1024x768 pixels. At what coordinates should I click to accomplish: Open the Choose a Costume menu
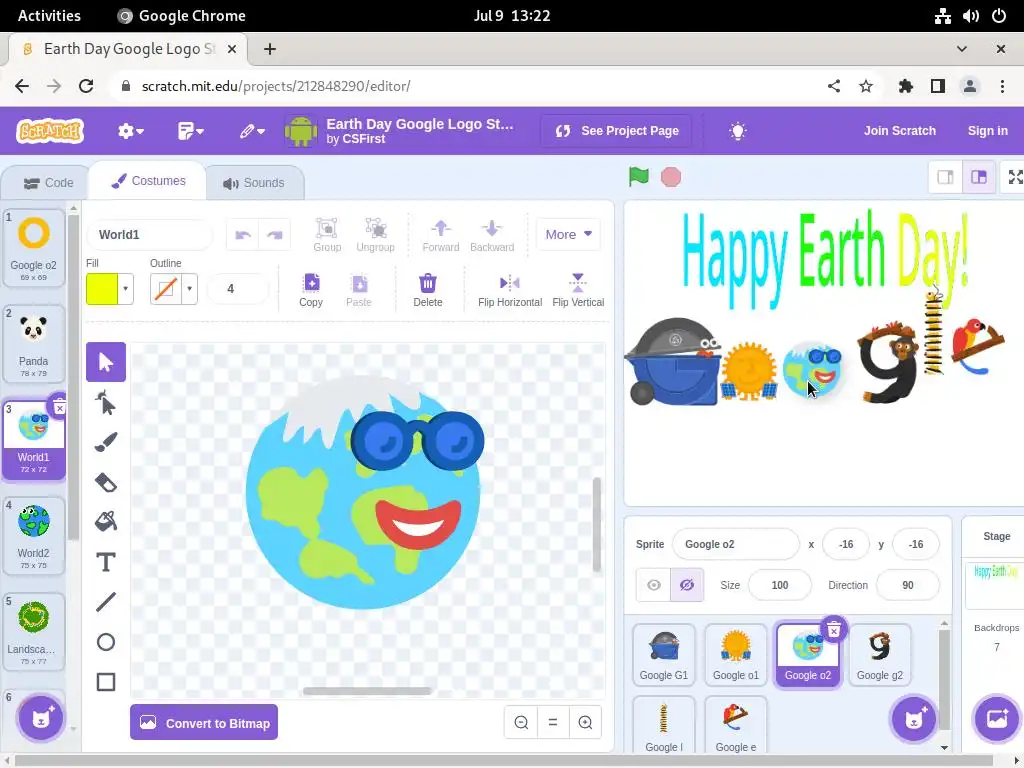click(x=40, y=718)
